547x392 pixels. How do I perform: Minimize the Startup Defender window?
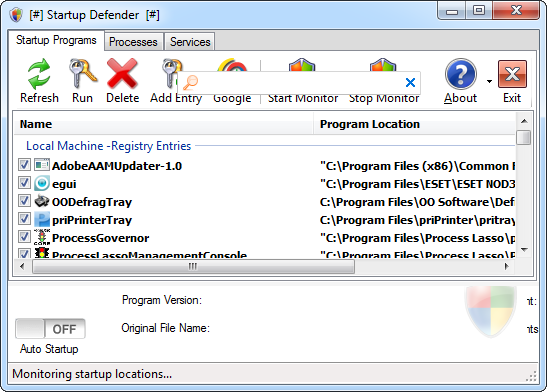pos(452,12)
